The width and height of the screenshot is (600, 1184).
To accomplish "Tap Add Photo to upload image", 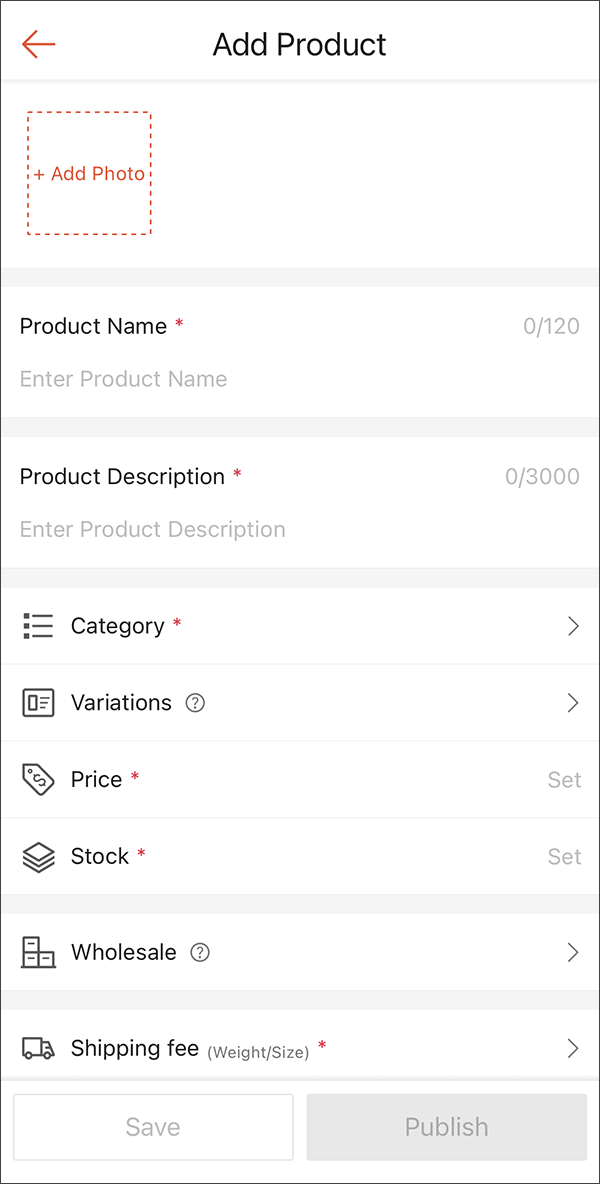I will click(89, 173).
